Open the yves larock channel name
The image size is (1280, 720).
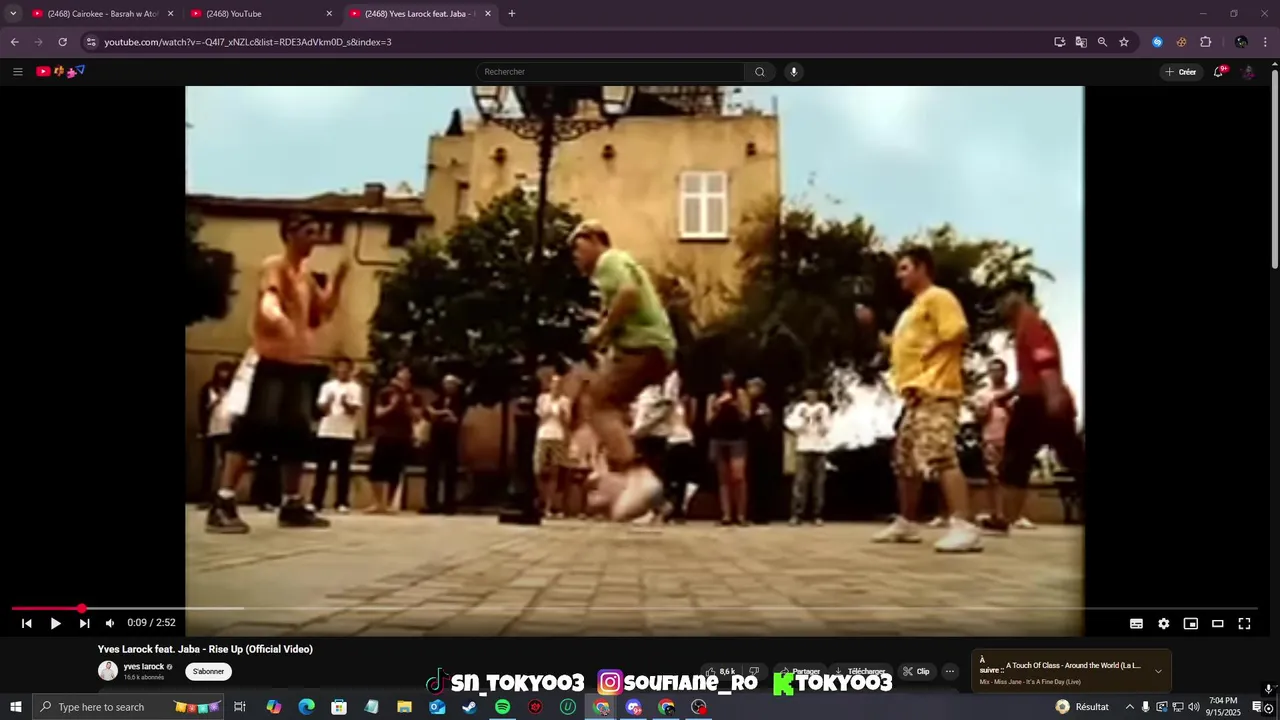(x=144, y=666)
